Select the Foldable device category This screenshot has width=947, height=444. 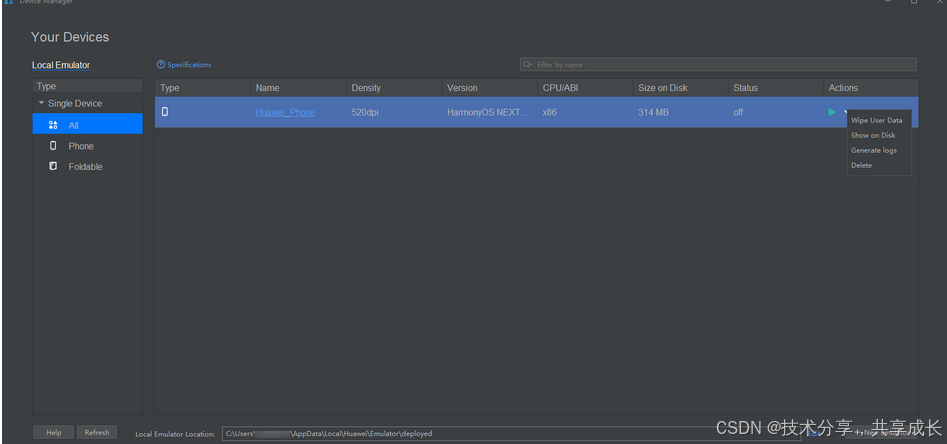coord(88,166)
